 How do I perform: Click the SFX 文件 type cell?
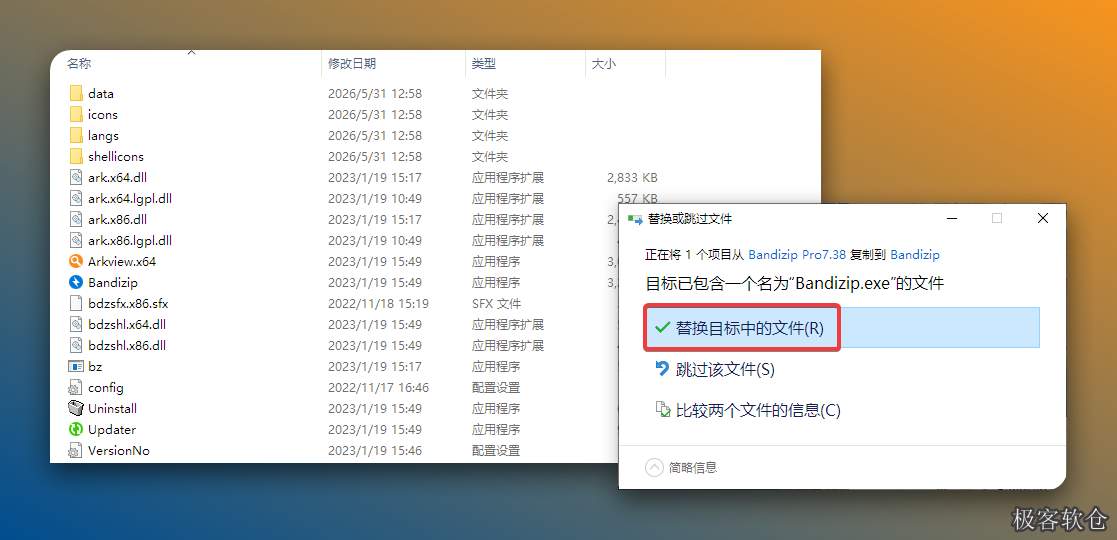point(496,303)
